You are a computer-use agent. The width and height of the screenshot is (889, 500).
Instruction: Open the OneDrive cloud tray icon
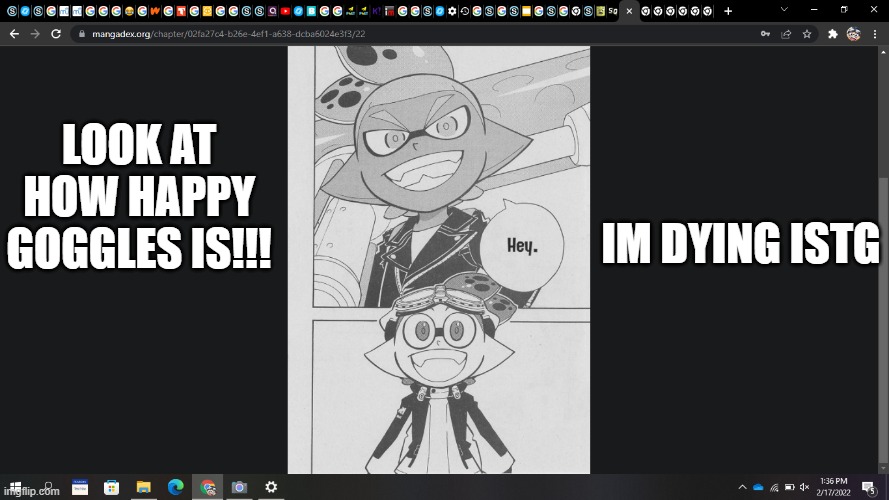click(758, 487)
